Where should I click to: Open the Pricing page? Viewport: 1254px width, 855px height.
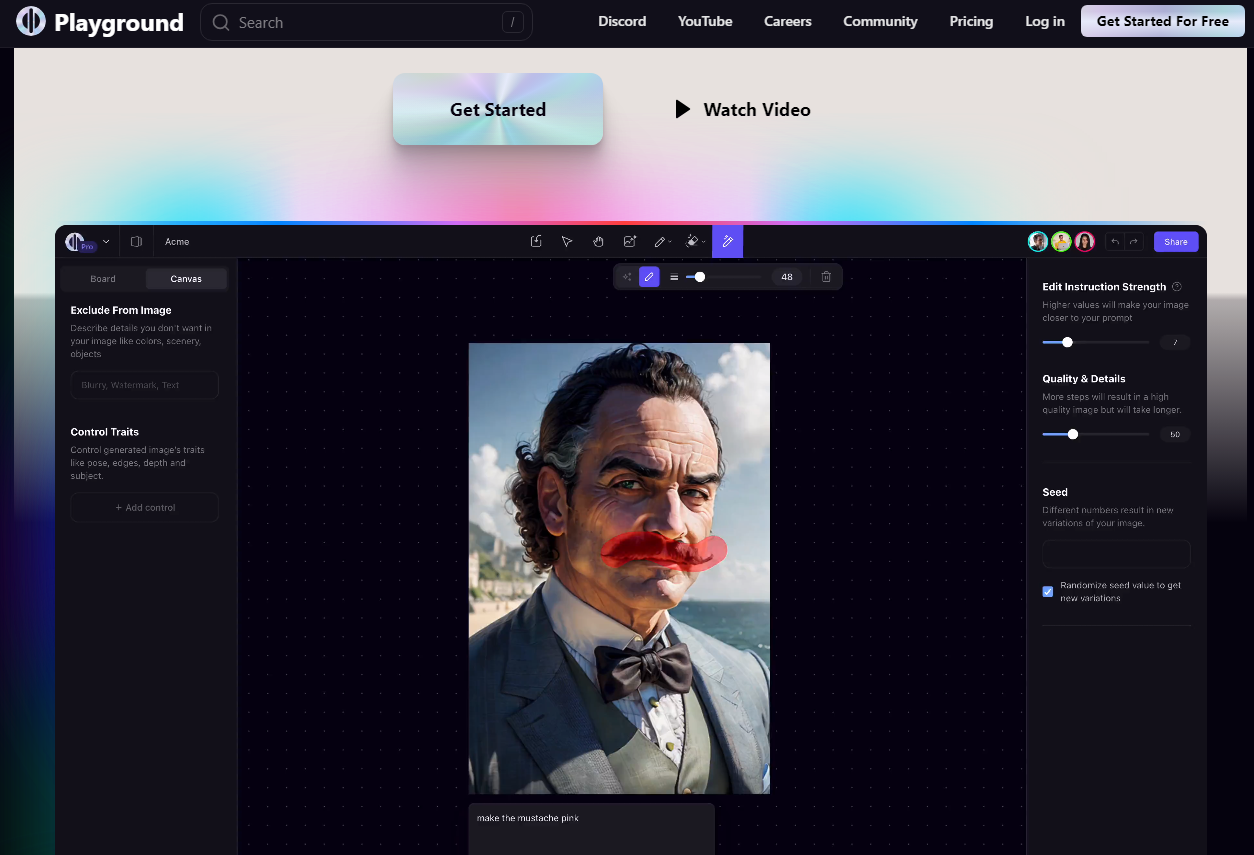tap(971, 21)
